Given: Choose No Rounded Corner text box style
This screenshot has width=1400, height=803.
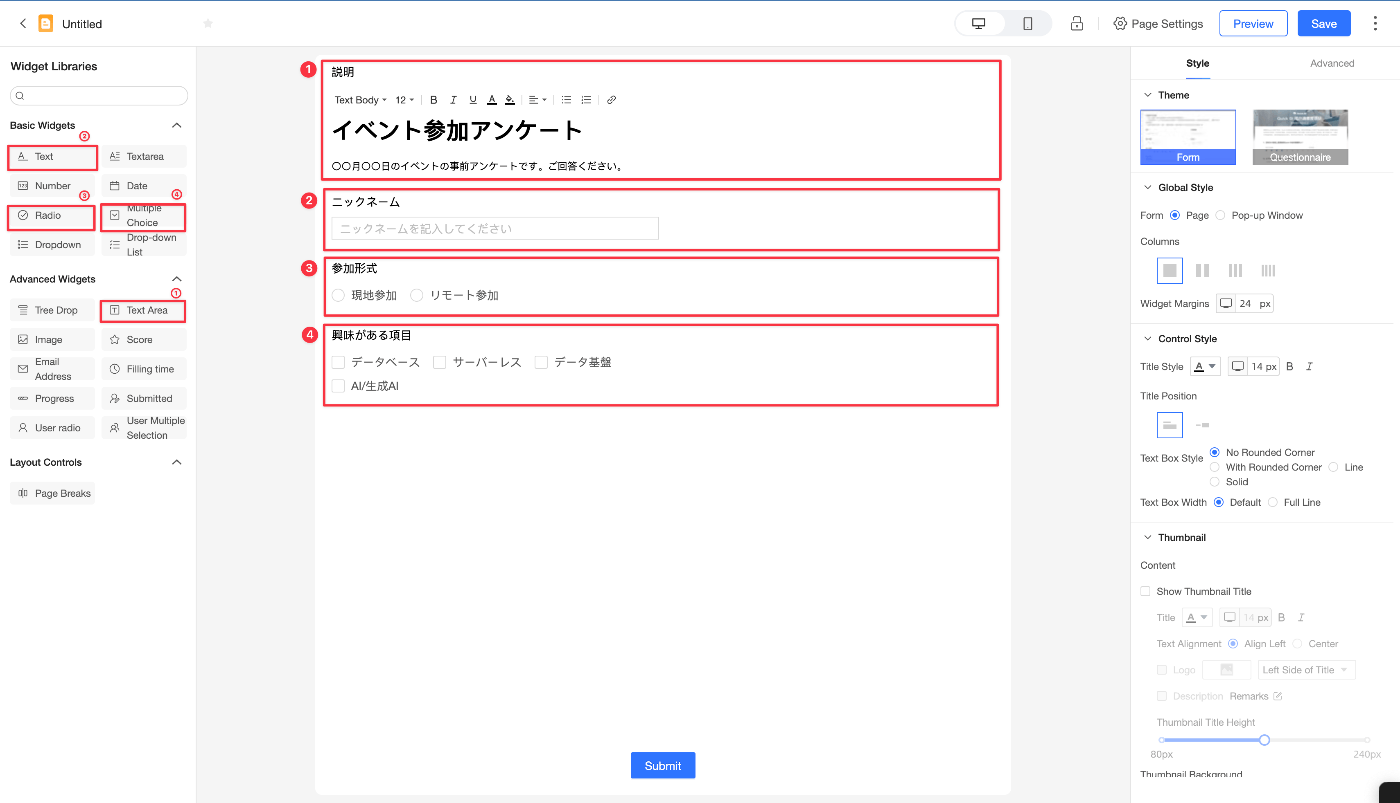Looking at the screenshot, I should tap(1215, 452).
